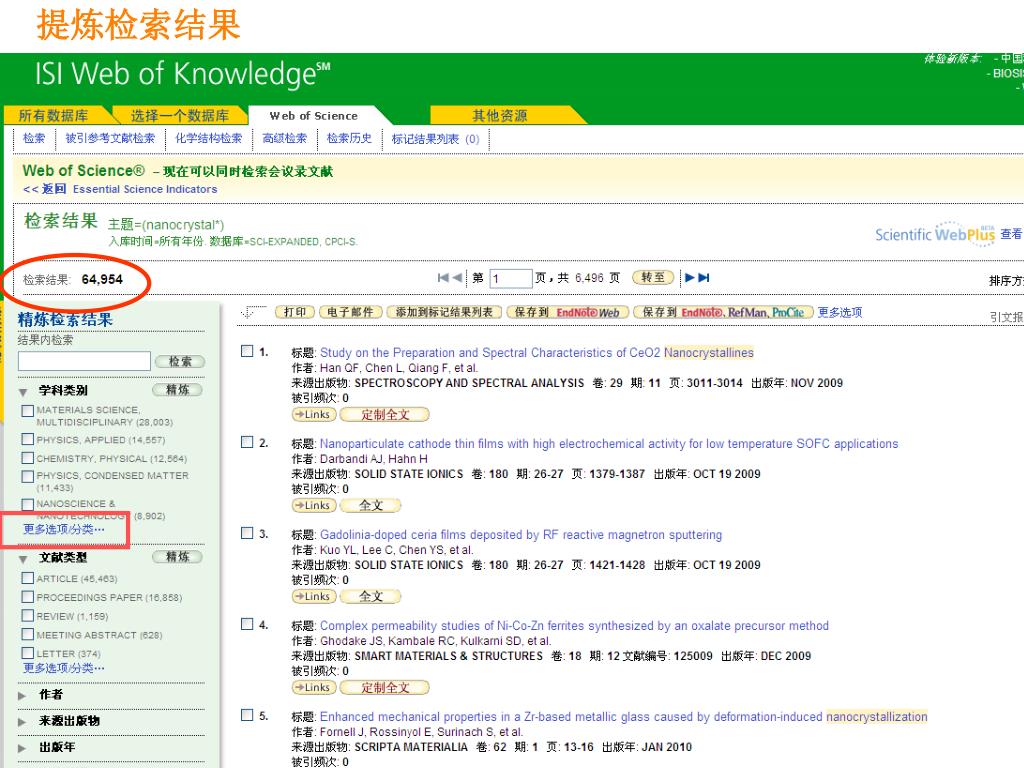
Task: Switch to the 所有数据库 tab
Action: (x=54, y=116)
